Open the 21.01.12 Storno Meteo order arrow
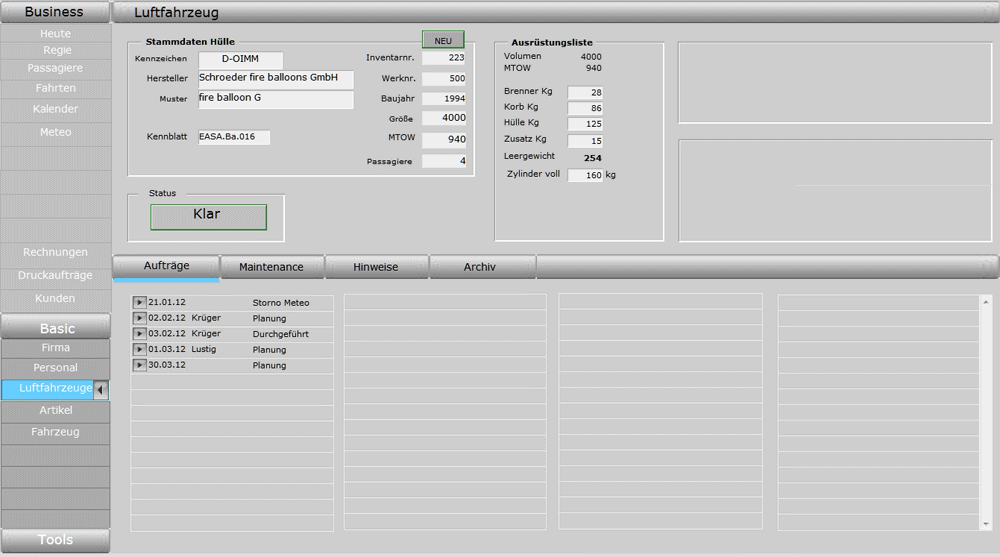Image resolution: width=1000 pixels, height=557 pixels. 139,302
